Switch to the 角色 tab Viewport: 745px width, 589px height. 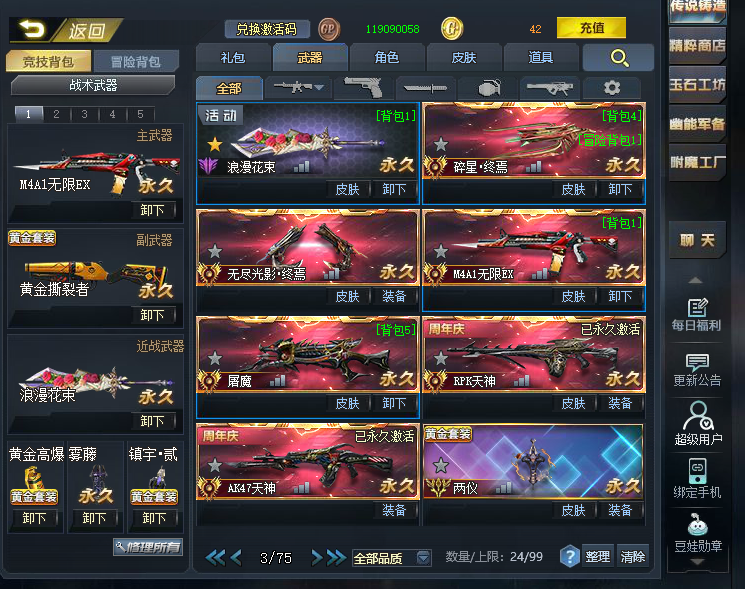(387, 57)
